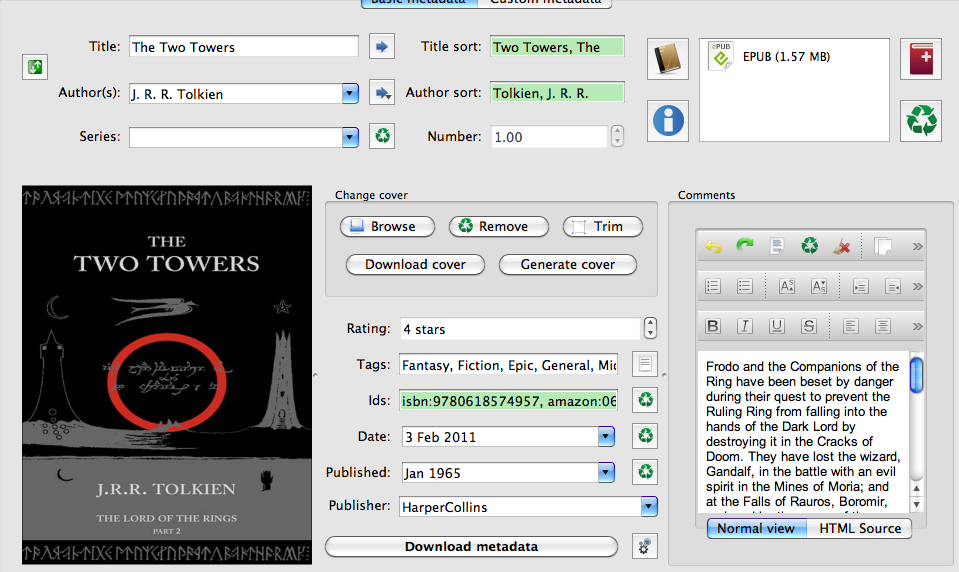The height and width of the screenshot is (572, 959).
Task: Redo the comment edit
Action: click(x=745, y=246)
